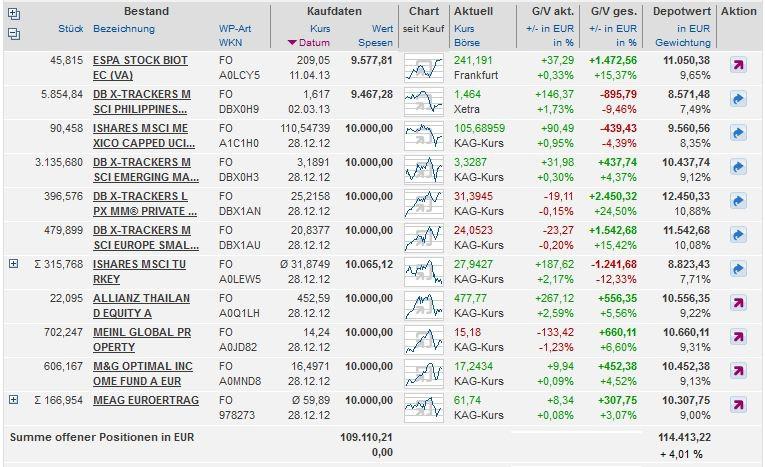Click the pink action icon for MEAG EUROERTRAG
The width and height of the screenshot is (765, 467).
coord(738,405)
